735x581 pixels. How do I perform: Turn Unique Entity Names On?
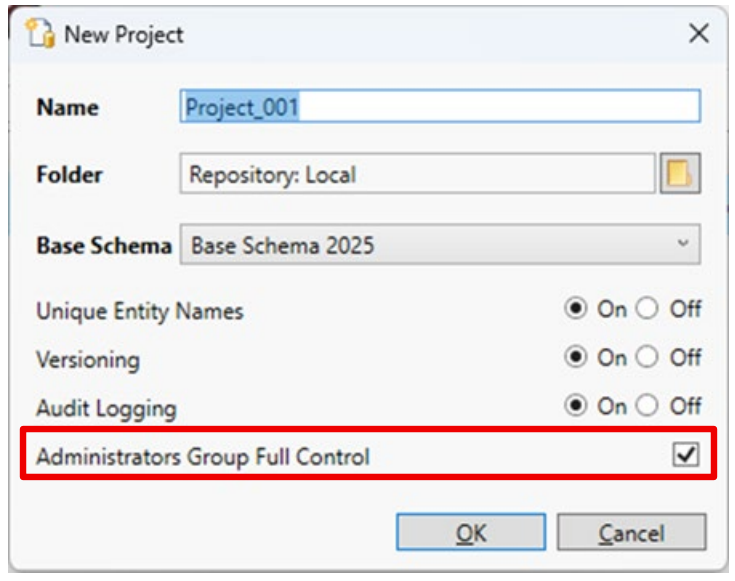tap(576, 309)
